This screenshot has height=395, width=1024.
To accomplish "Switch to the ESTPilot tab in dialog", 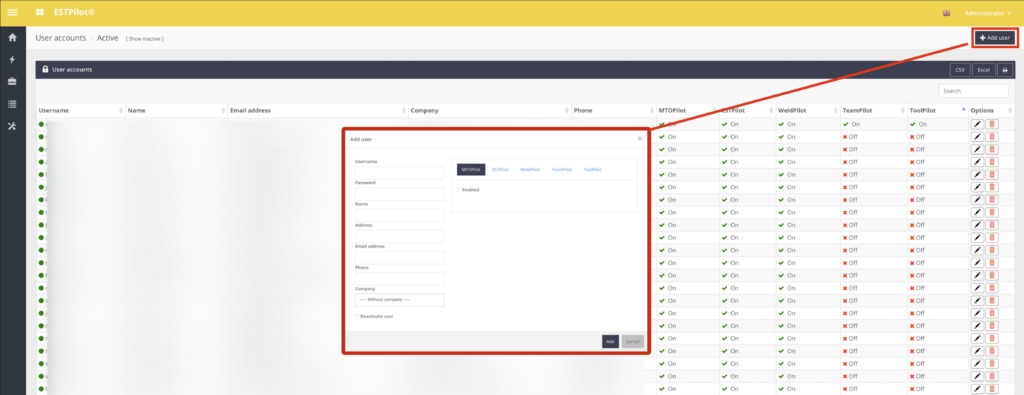I will [500, 169].
